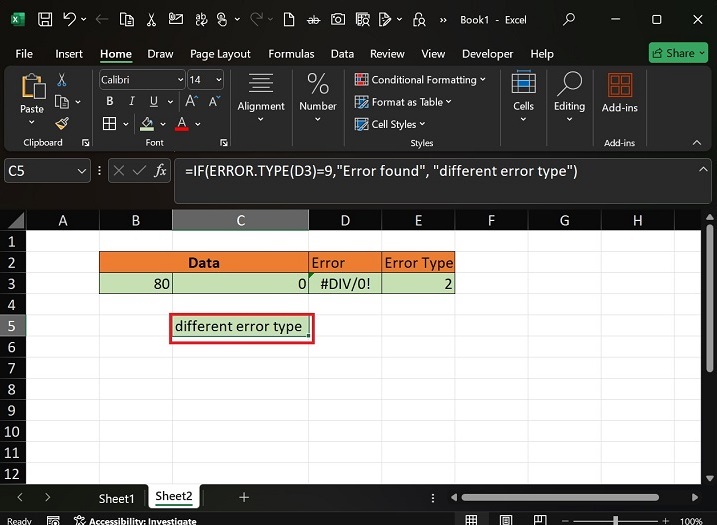Expand the Name Box dropdown arrow

click(x=82, y=171)
